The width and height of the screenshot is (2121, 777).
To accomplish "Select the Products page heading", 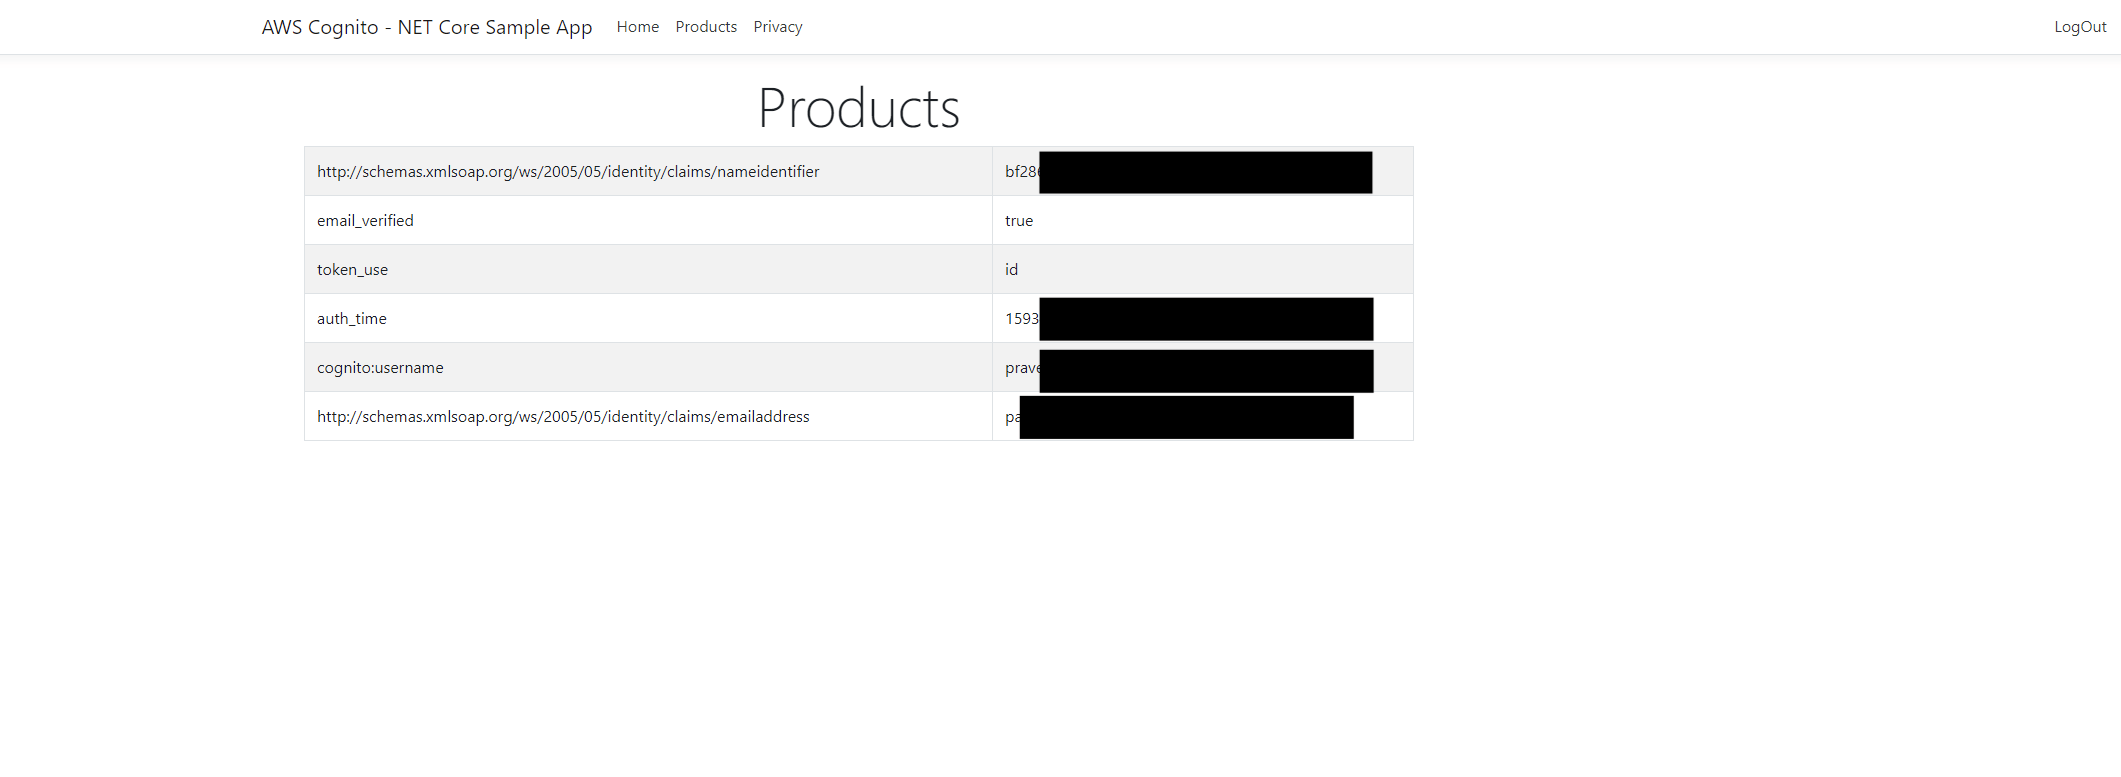I will click(859, 108).
